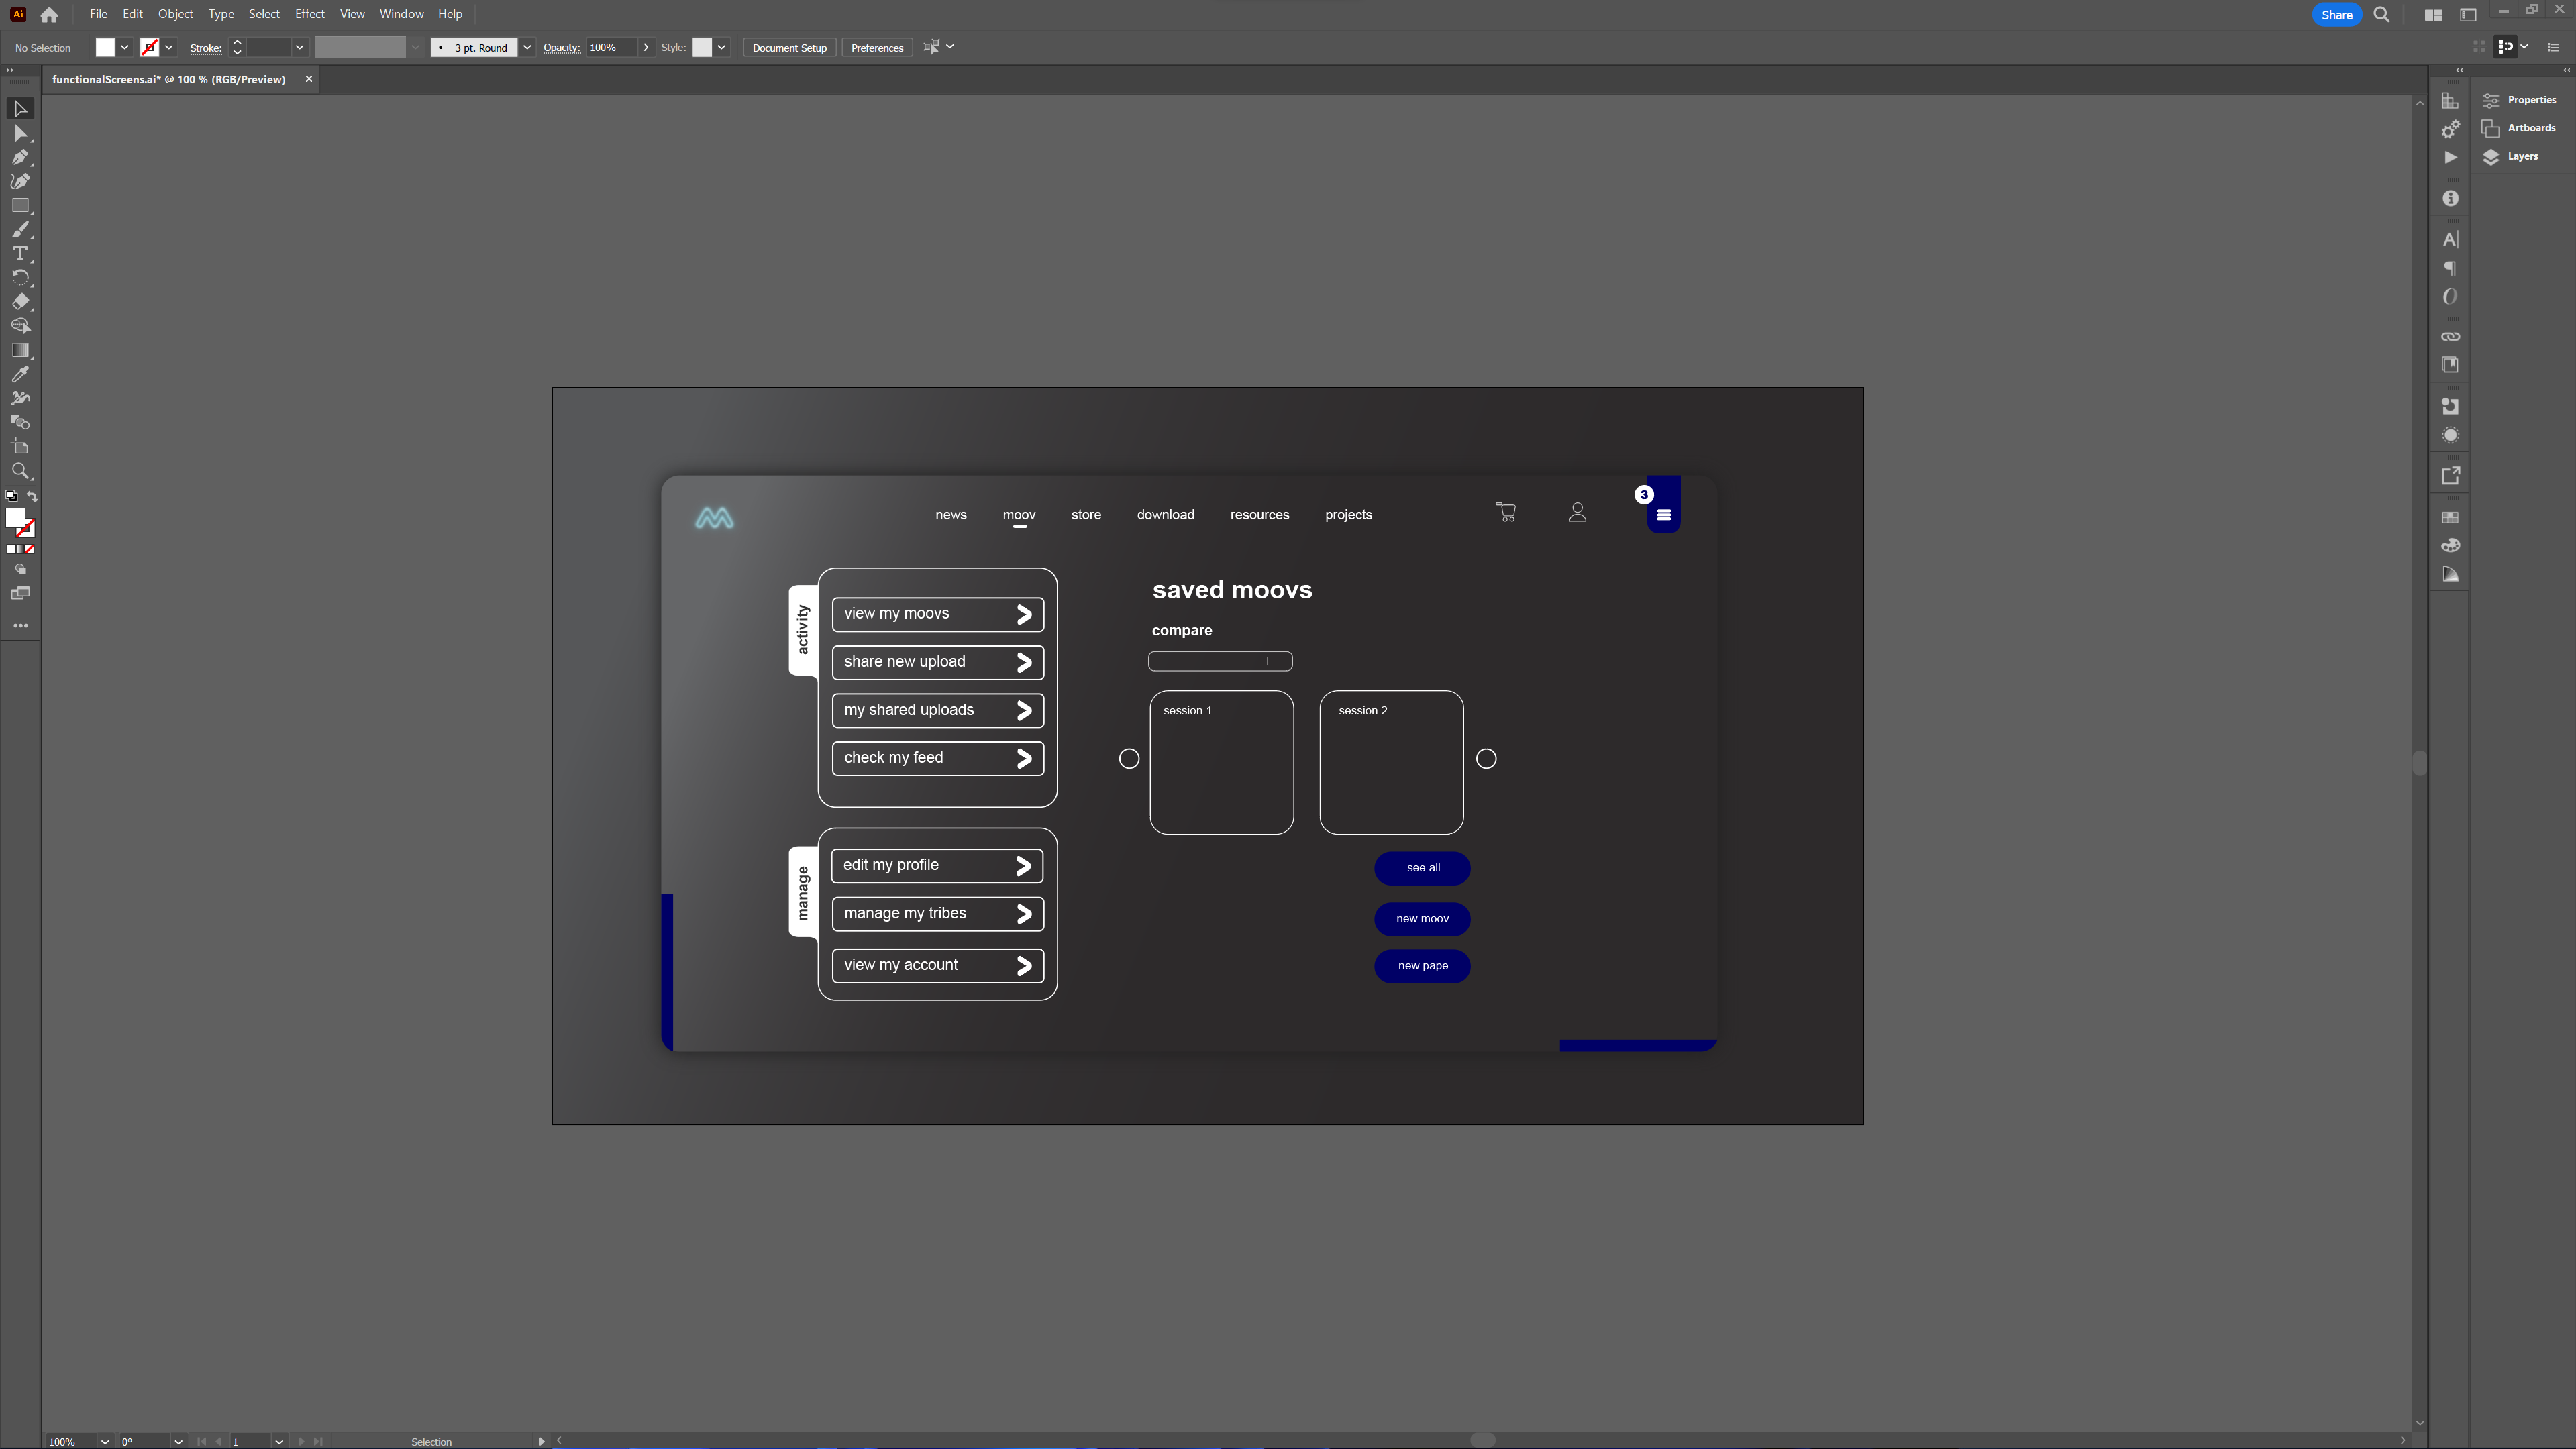Click the projects navigation tab
Screen dimensions: 2576x1449
tap(1348, 513)
